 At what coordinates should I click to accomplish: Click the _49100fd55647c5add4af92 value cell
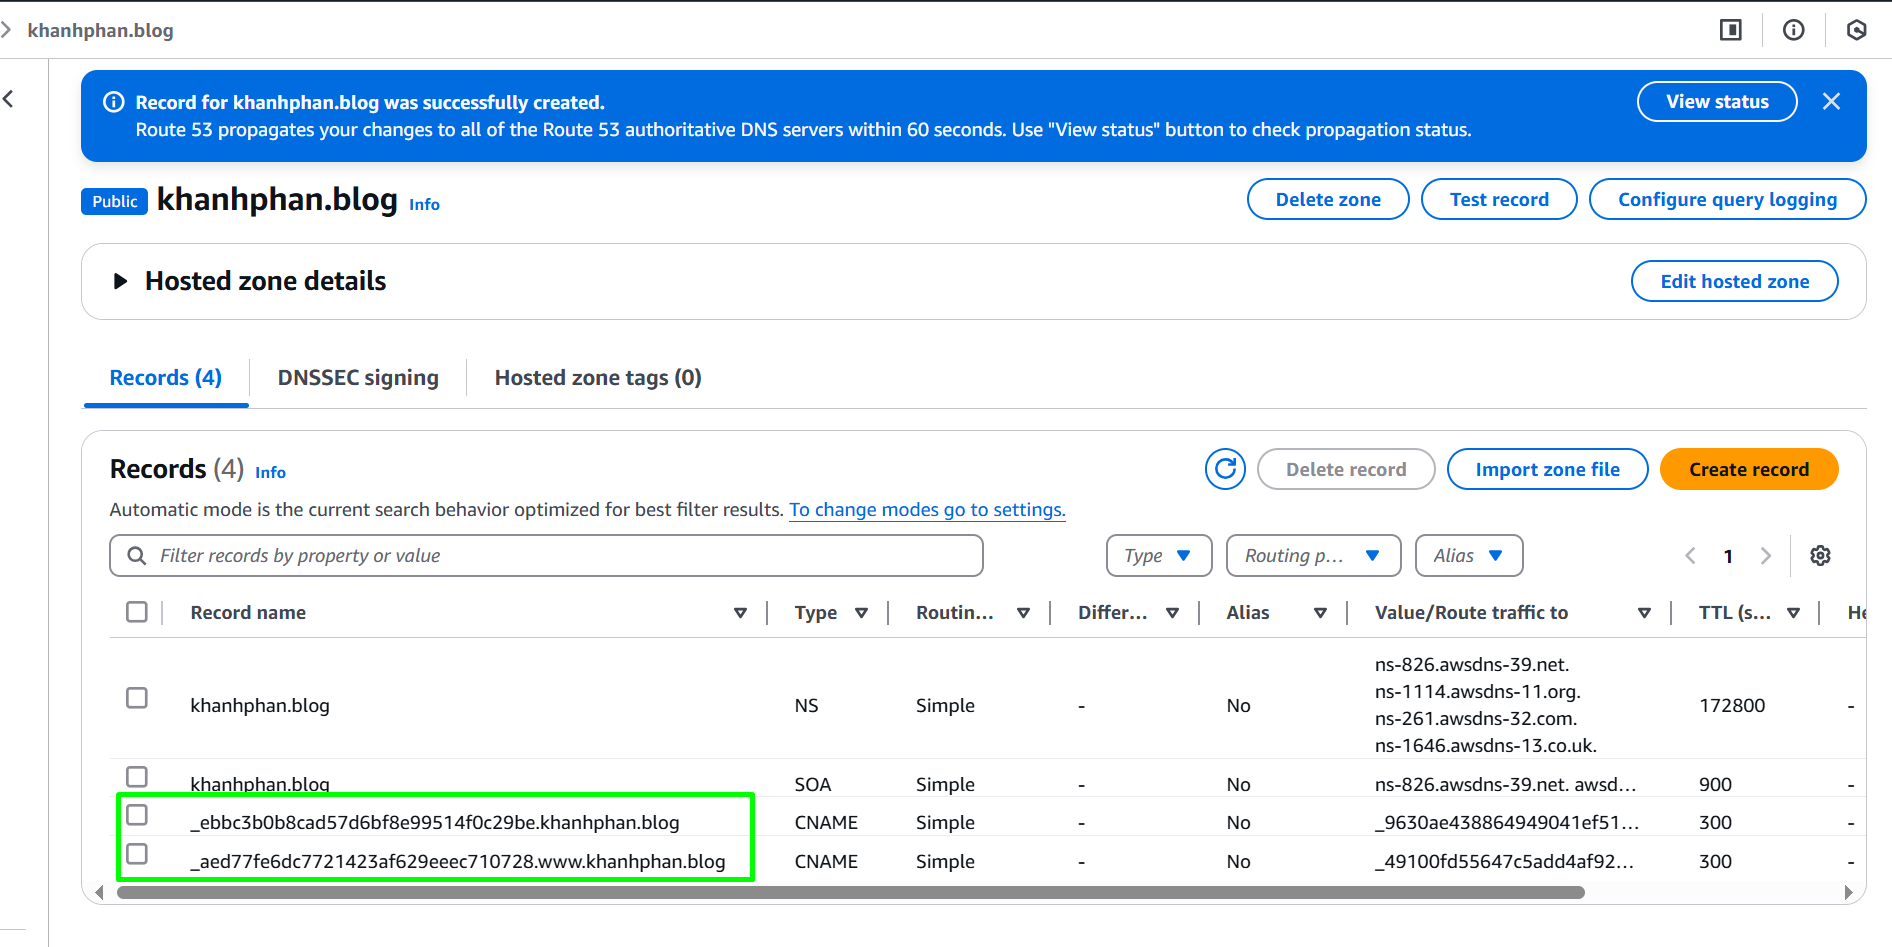[x=1504, y=861]
